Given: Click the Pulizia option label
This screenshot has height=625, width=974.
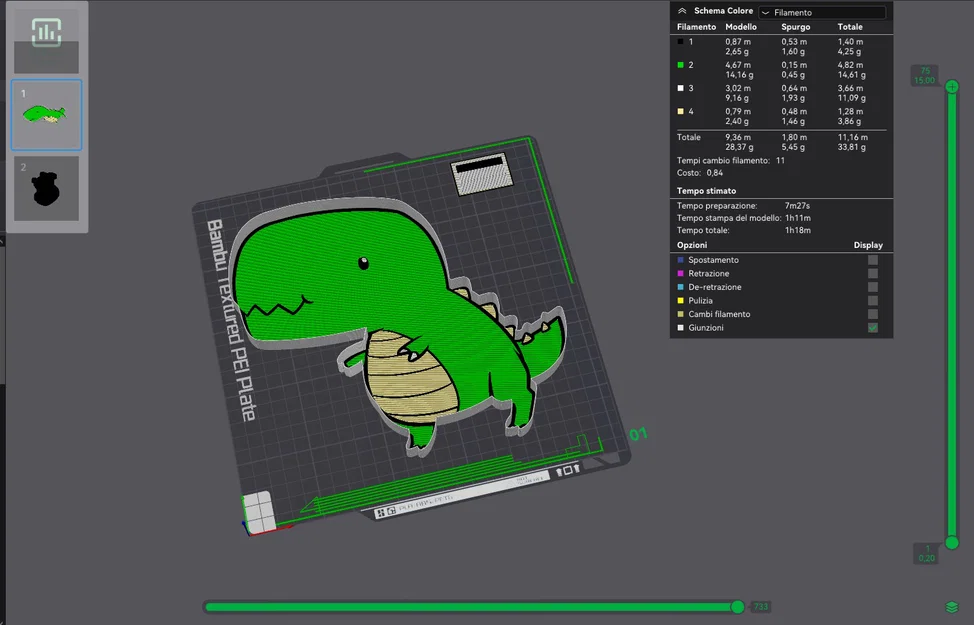Looking at the screenshot, I should pos(700,301).
